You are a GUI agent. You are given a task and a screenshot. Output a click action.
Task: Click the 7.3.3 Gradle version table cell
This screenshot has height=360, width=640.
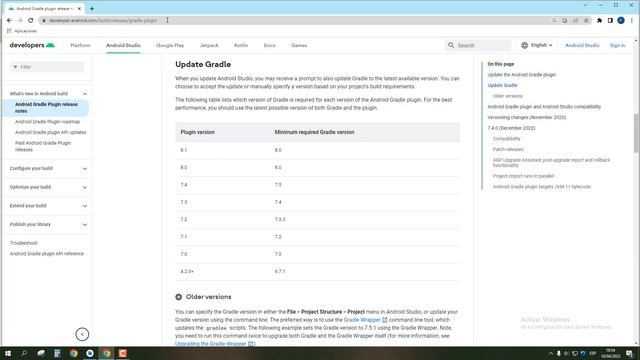point(280,219)
